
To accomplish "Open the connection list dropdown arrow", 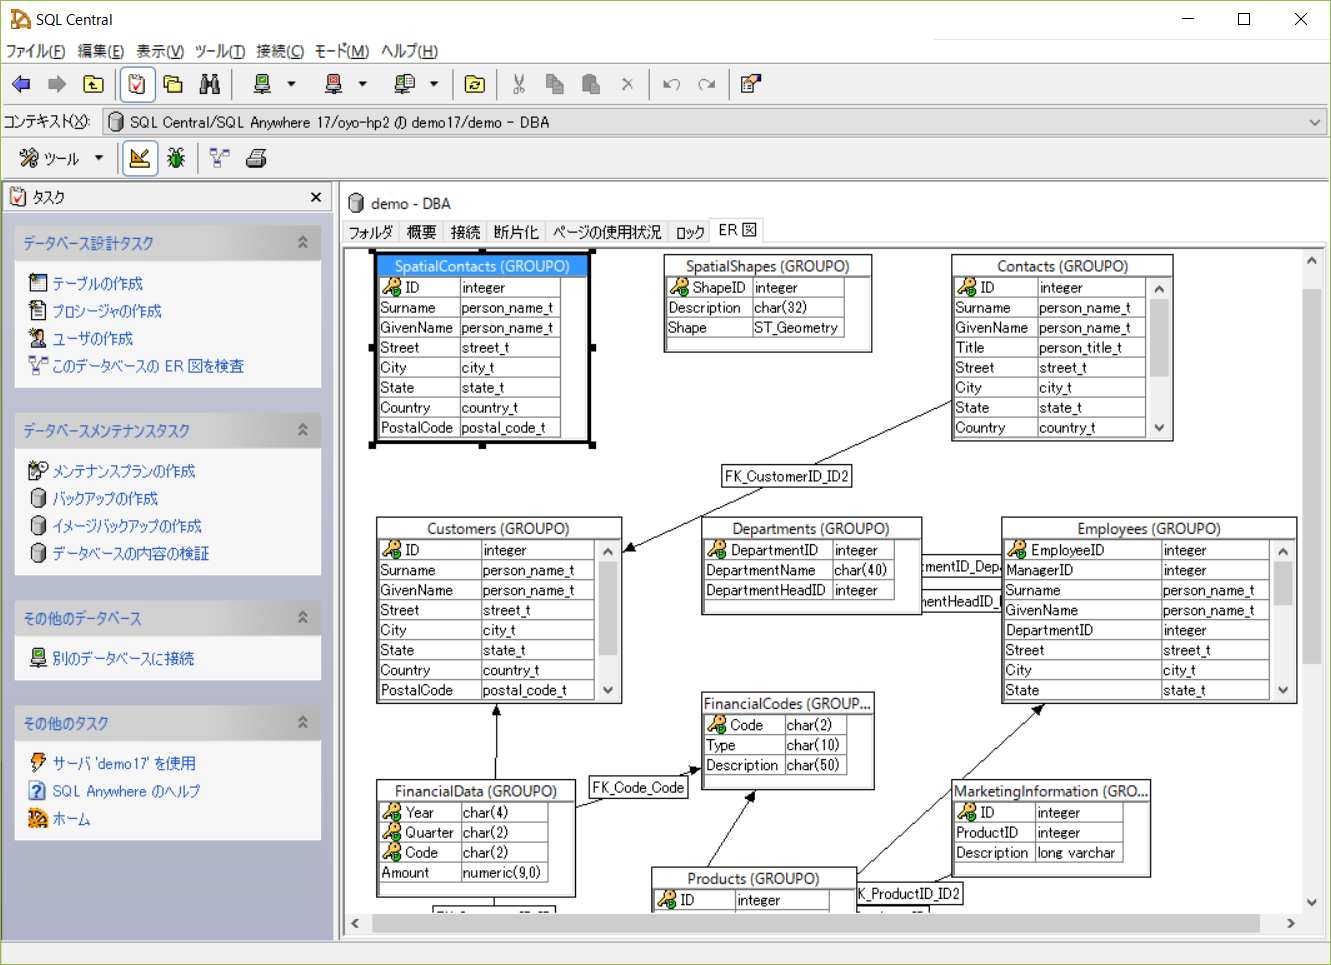I will pyautogui.click(x=433, y=85).
